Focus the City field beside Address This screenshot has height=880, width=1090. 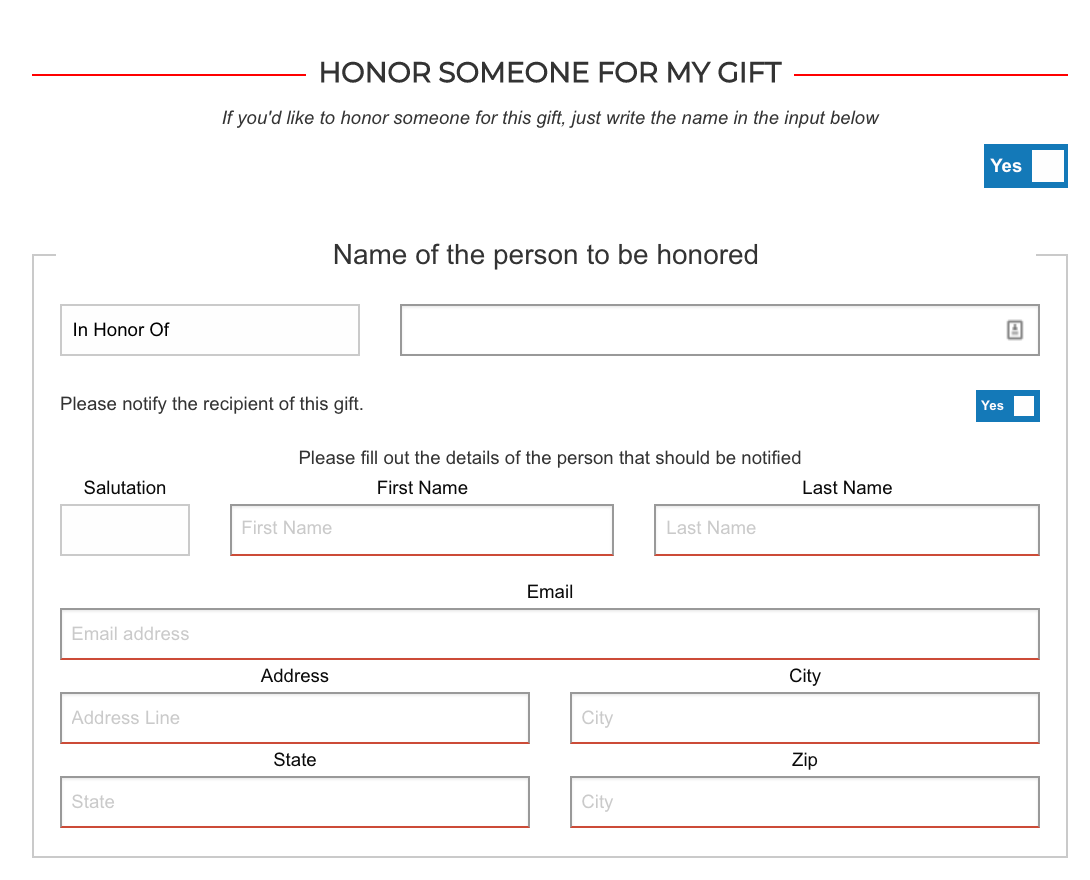[804, 718]
